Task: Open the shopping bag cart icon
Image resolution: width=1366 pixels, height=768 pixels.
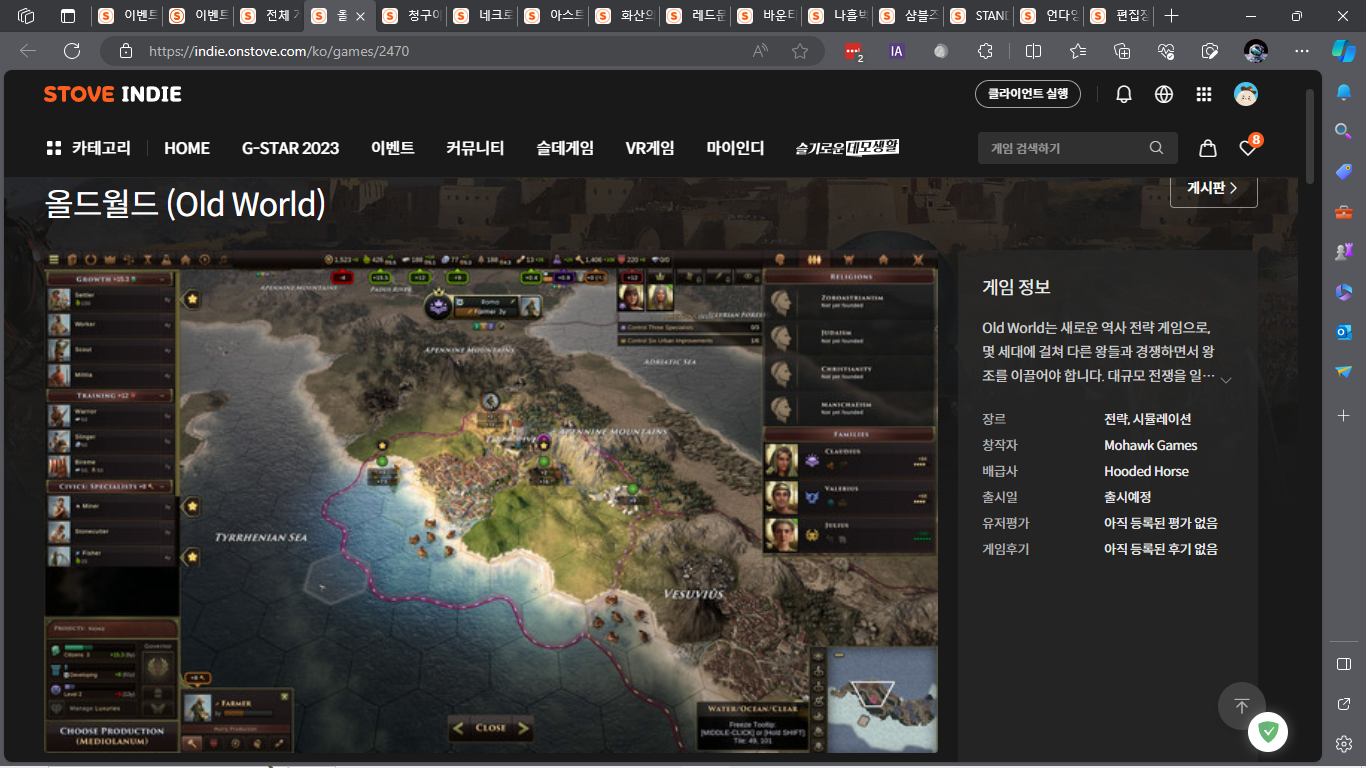Action: click(1208, 148)
